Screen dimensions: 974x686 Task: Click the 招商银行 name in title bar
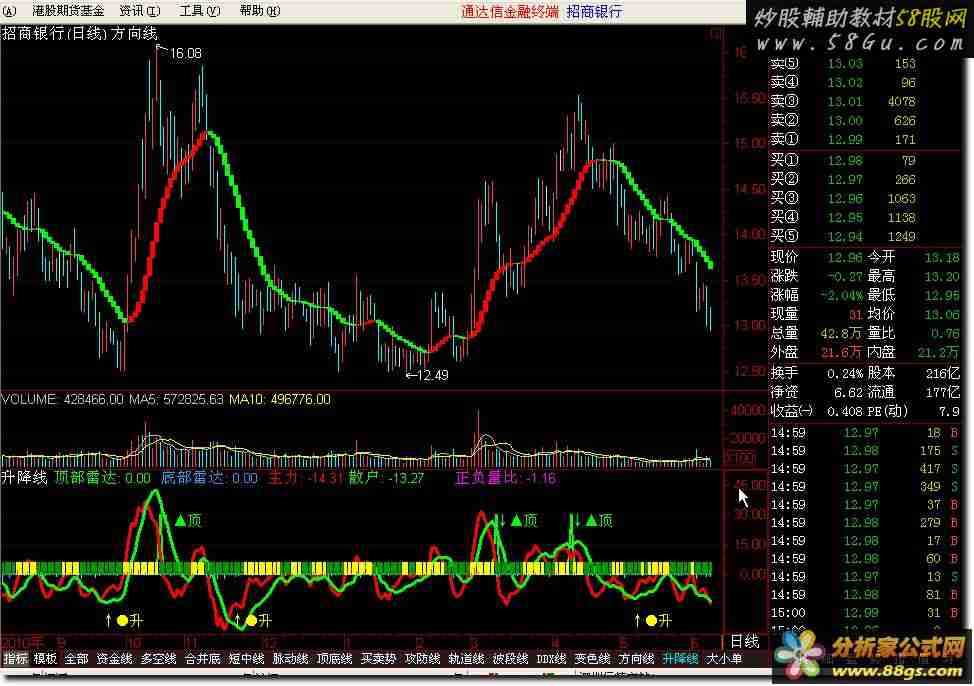(594, 11)
